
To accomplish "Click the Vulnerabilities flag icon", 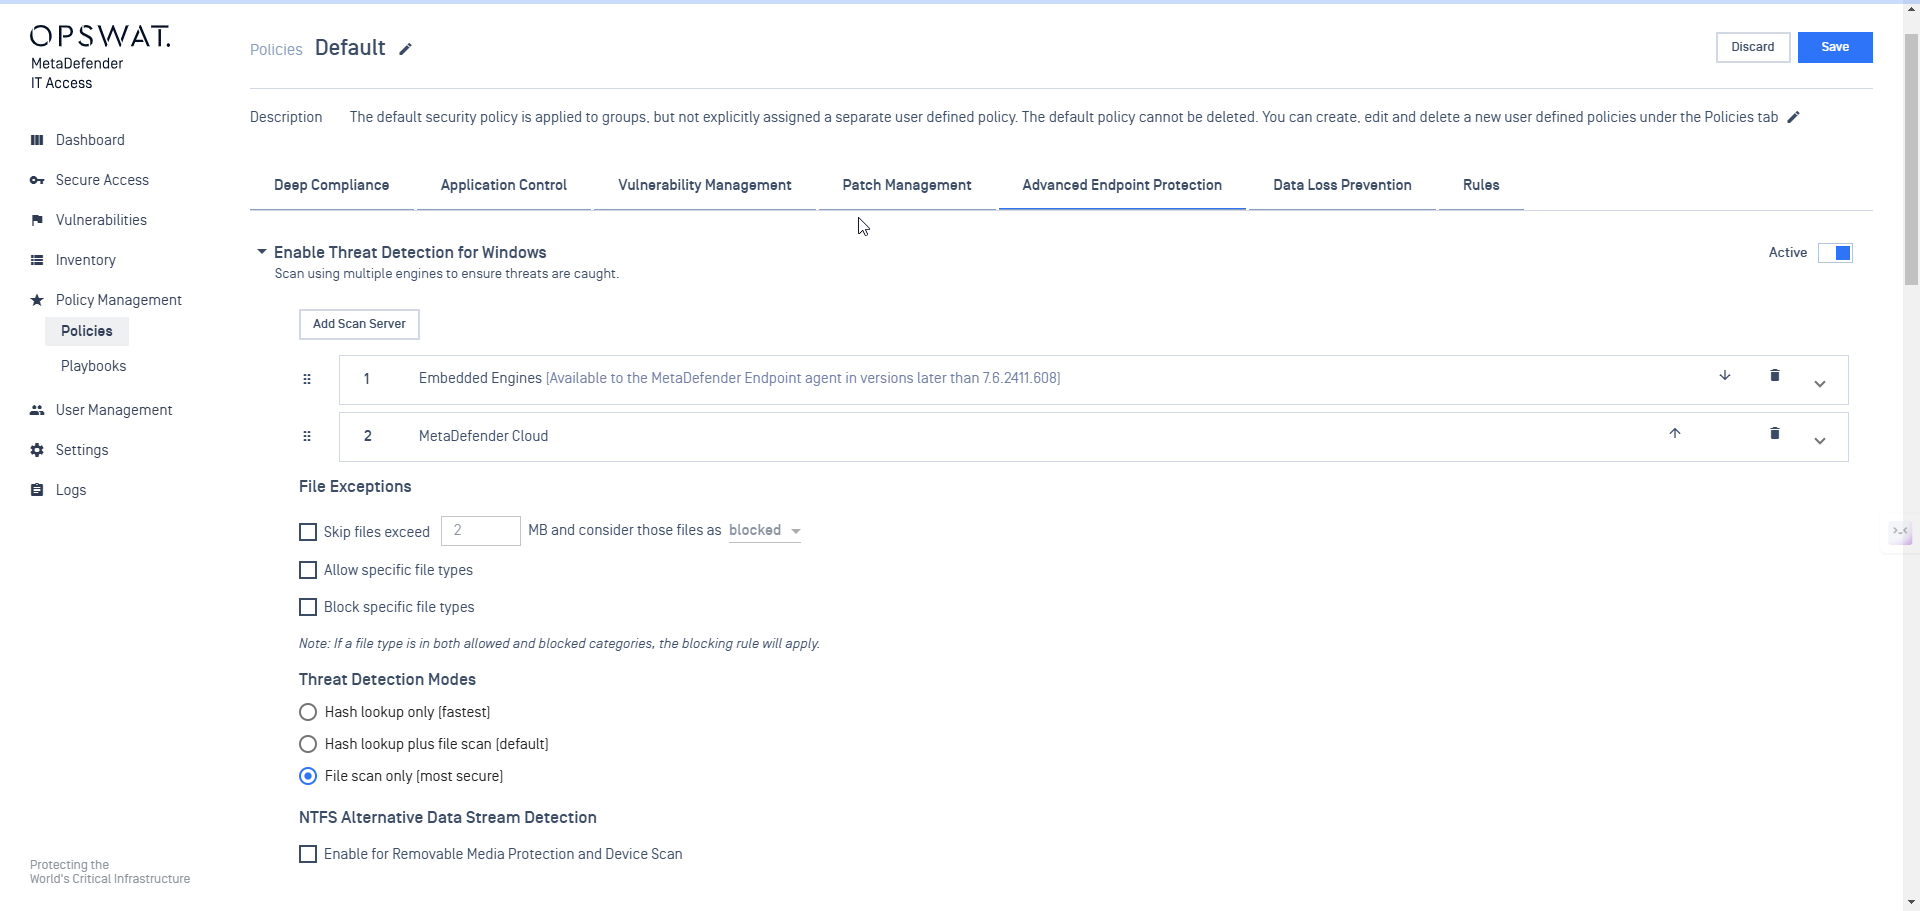I will pos(37,220).
